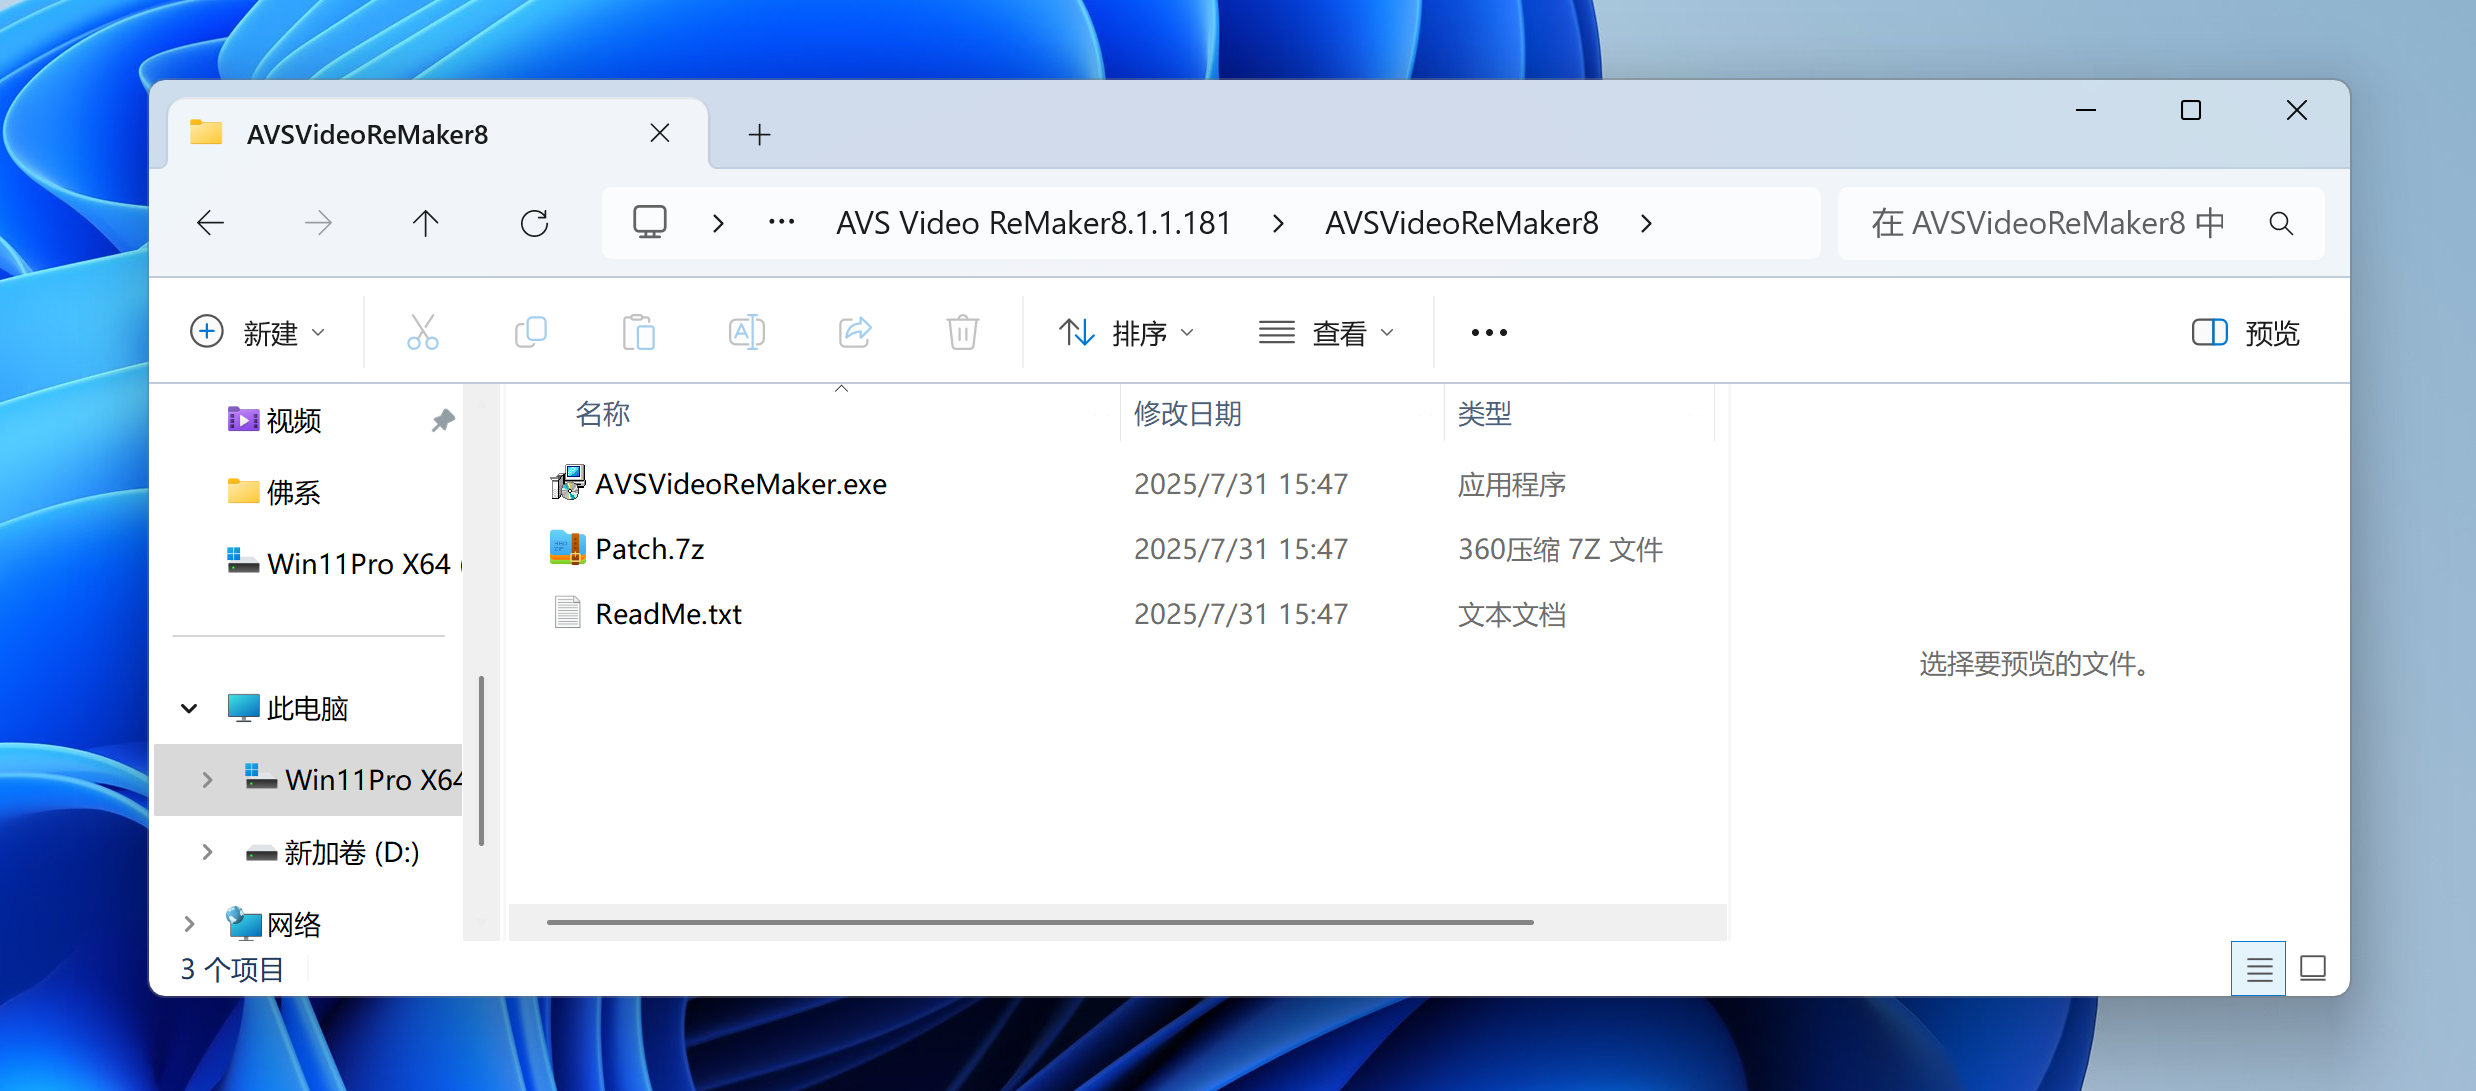Click AVS Video ReMaker8.1.1.181 breadcrumb
Image resolution: width=2476 pixels, height=1091 pixels.
[x=1033, y=223]
